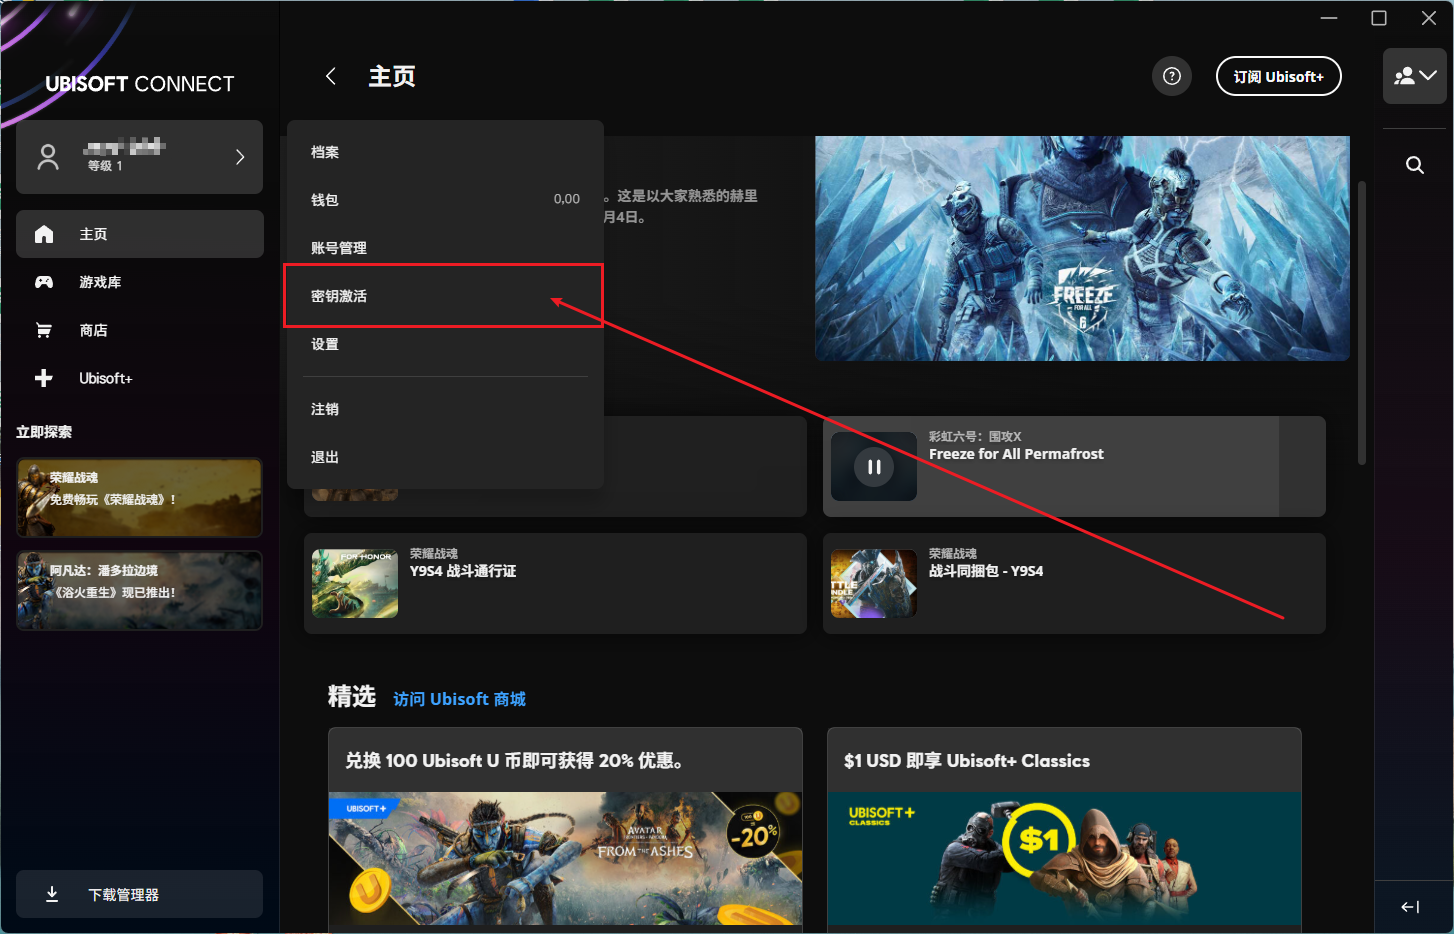Click the search magnifier icon

1414,165
